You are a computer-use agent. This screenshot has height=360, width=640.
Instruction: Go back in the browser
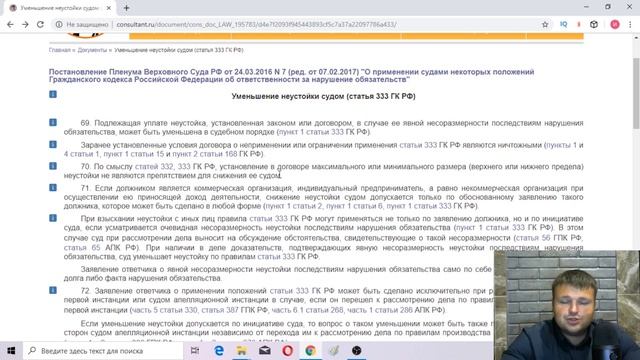[10, 24]
